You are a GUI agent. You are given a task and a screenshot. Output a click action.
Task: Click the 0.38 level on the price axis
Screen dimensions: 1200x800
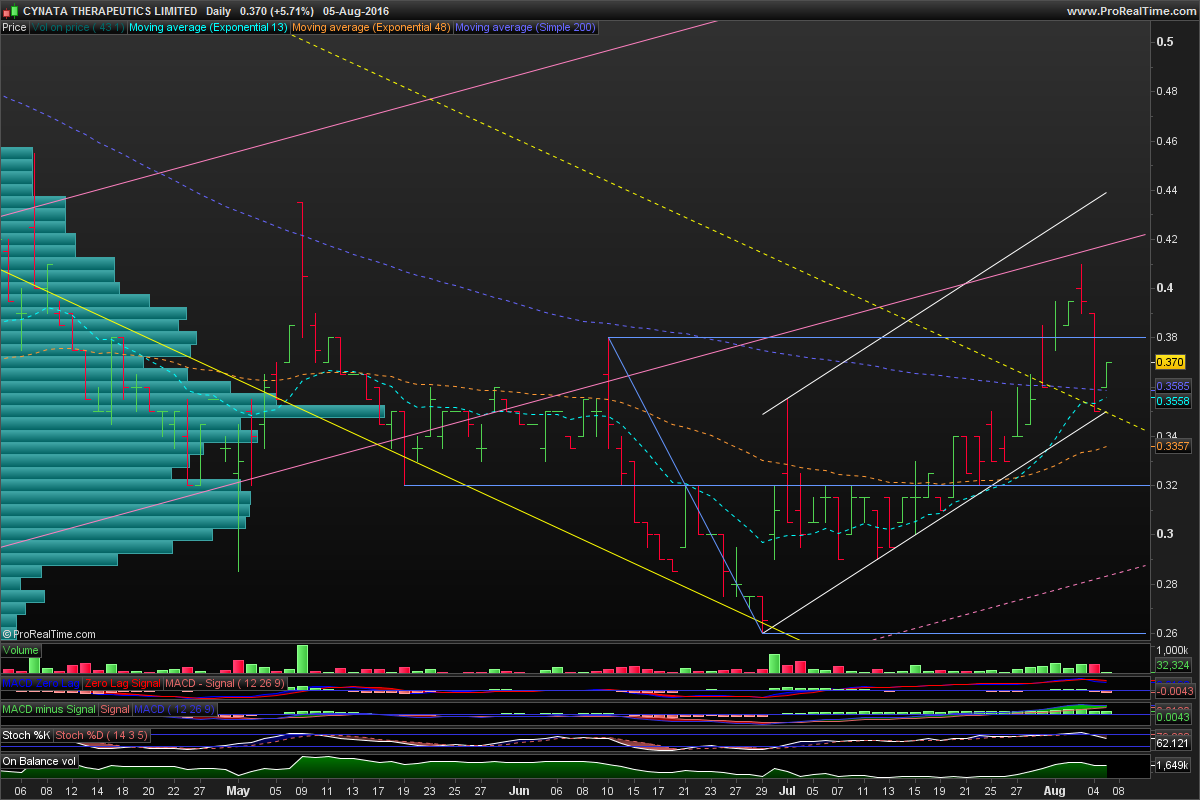pos(1168,337)
